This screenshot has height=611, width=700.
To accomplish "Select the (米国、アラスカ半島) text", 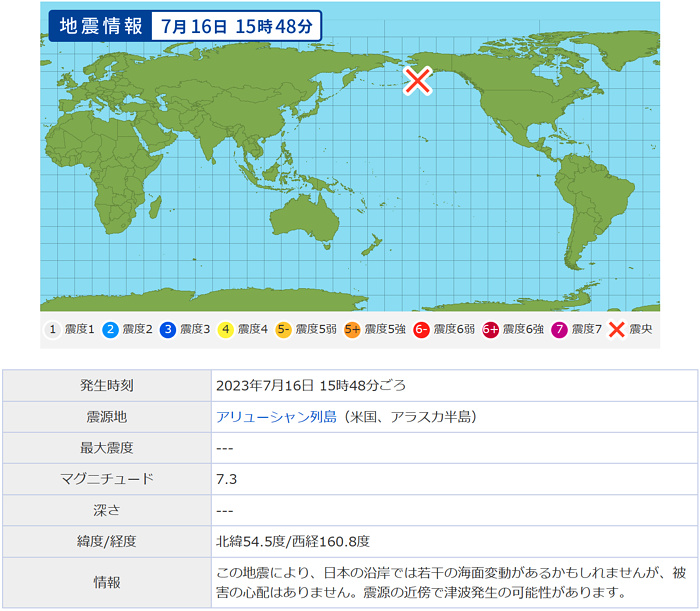I will 409,417.
